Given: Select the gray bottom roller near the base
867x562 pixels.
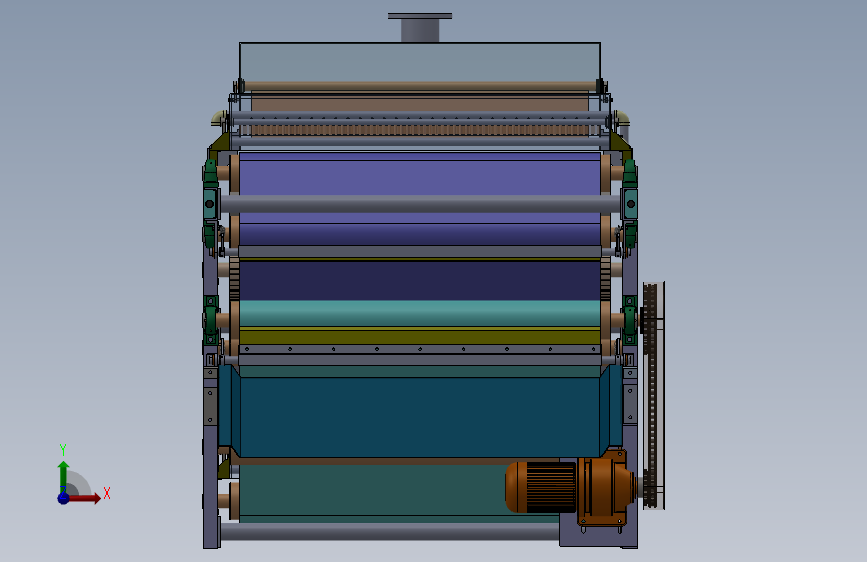Looking at the screenshot, I should pos(389,532).
